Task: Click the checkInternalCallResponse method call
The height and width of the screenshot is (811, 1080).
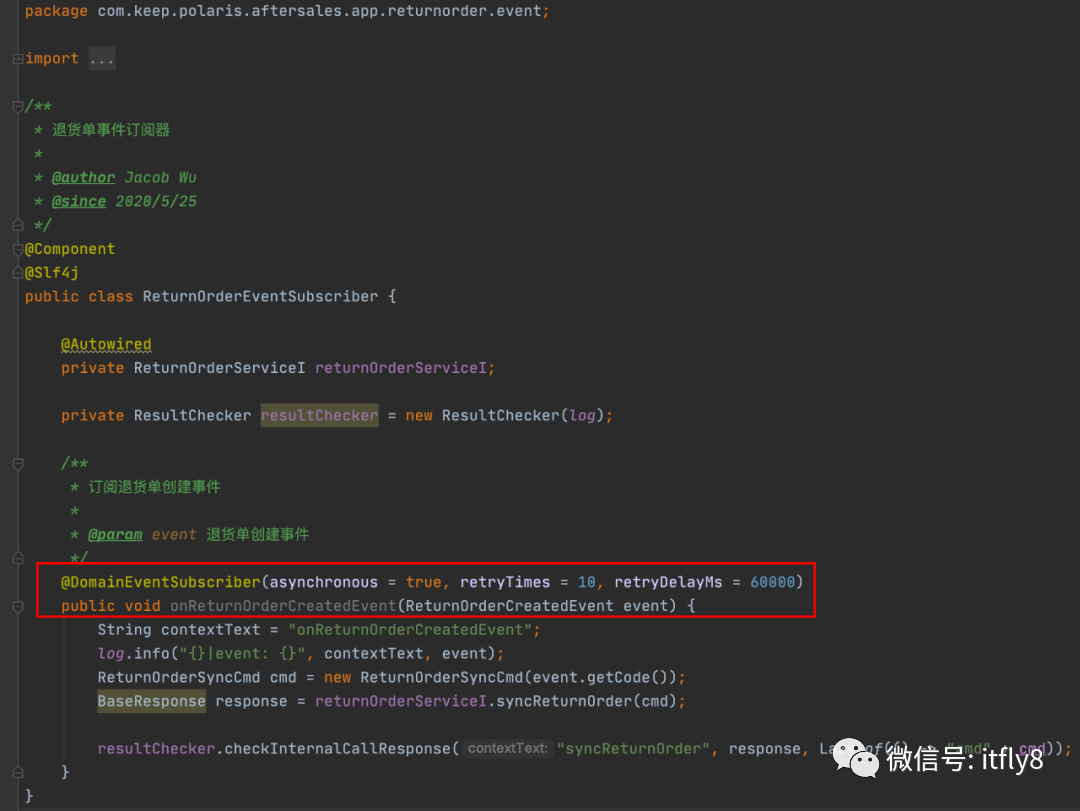Action: [338, 749]
